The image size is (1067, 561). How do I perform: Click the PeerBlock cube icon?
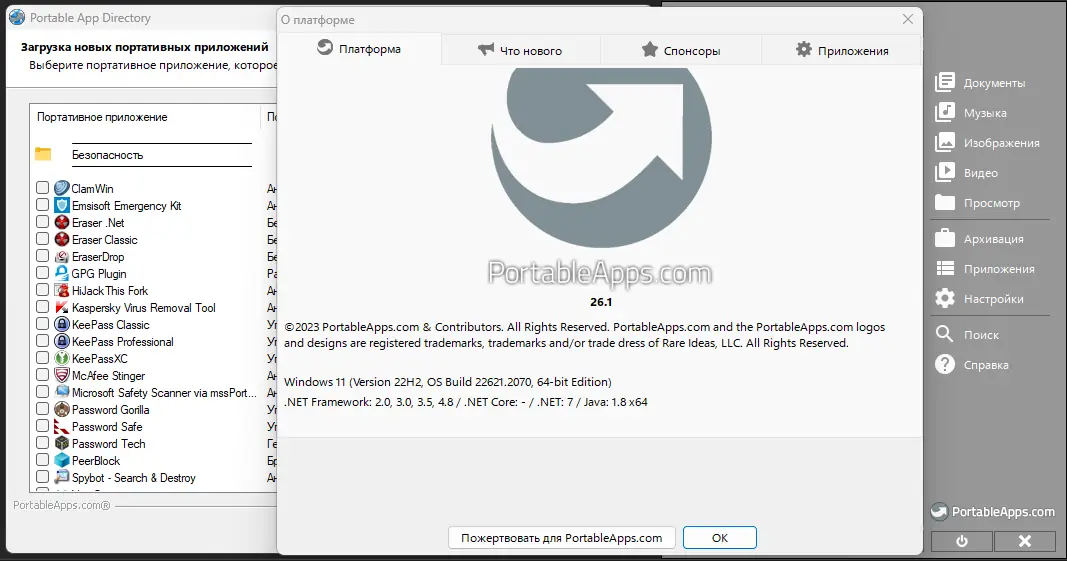62,460
